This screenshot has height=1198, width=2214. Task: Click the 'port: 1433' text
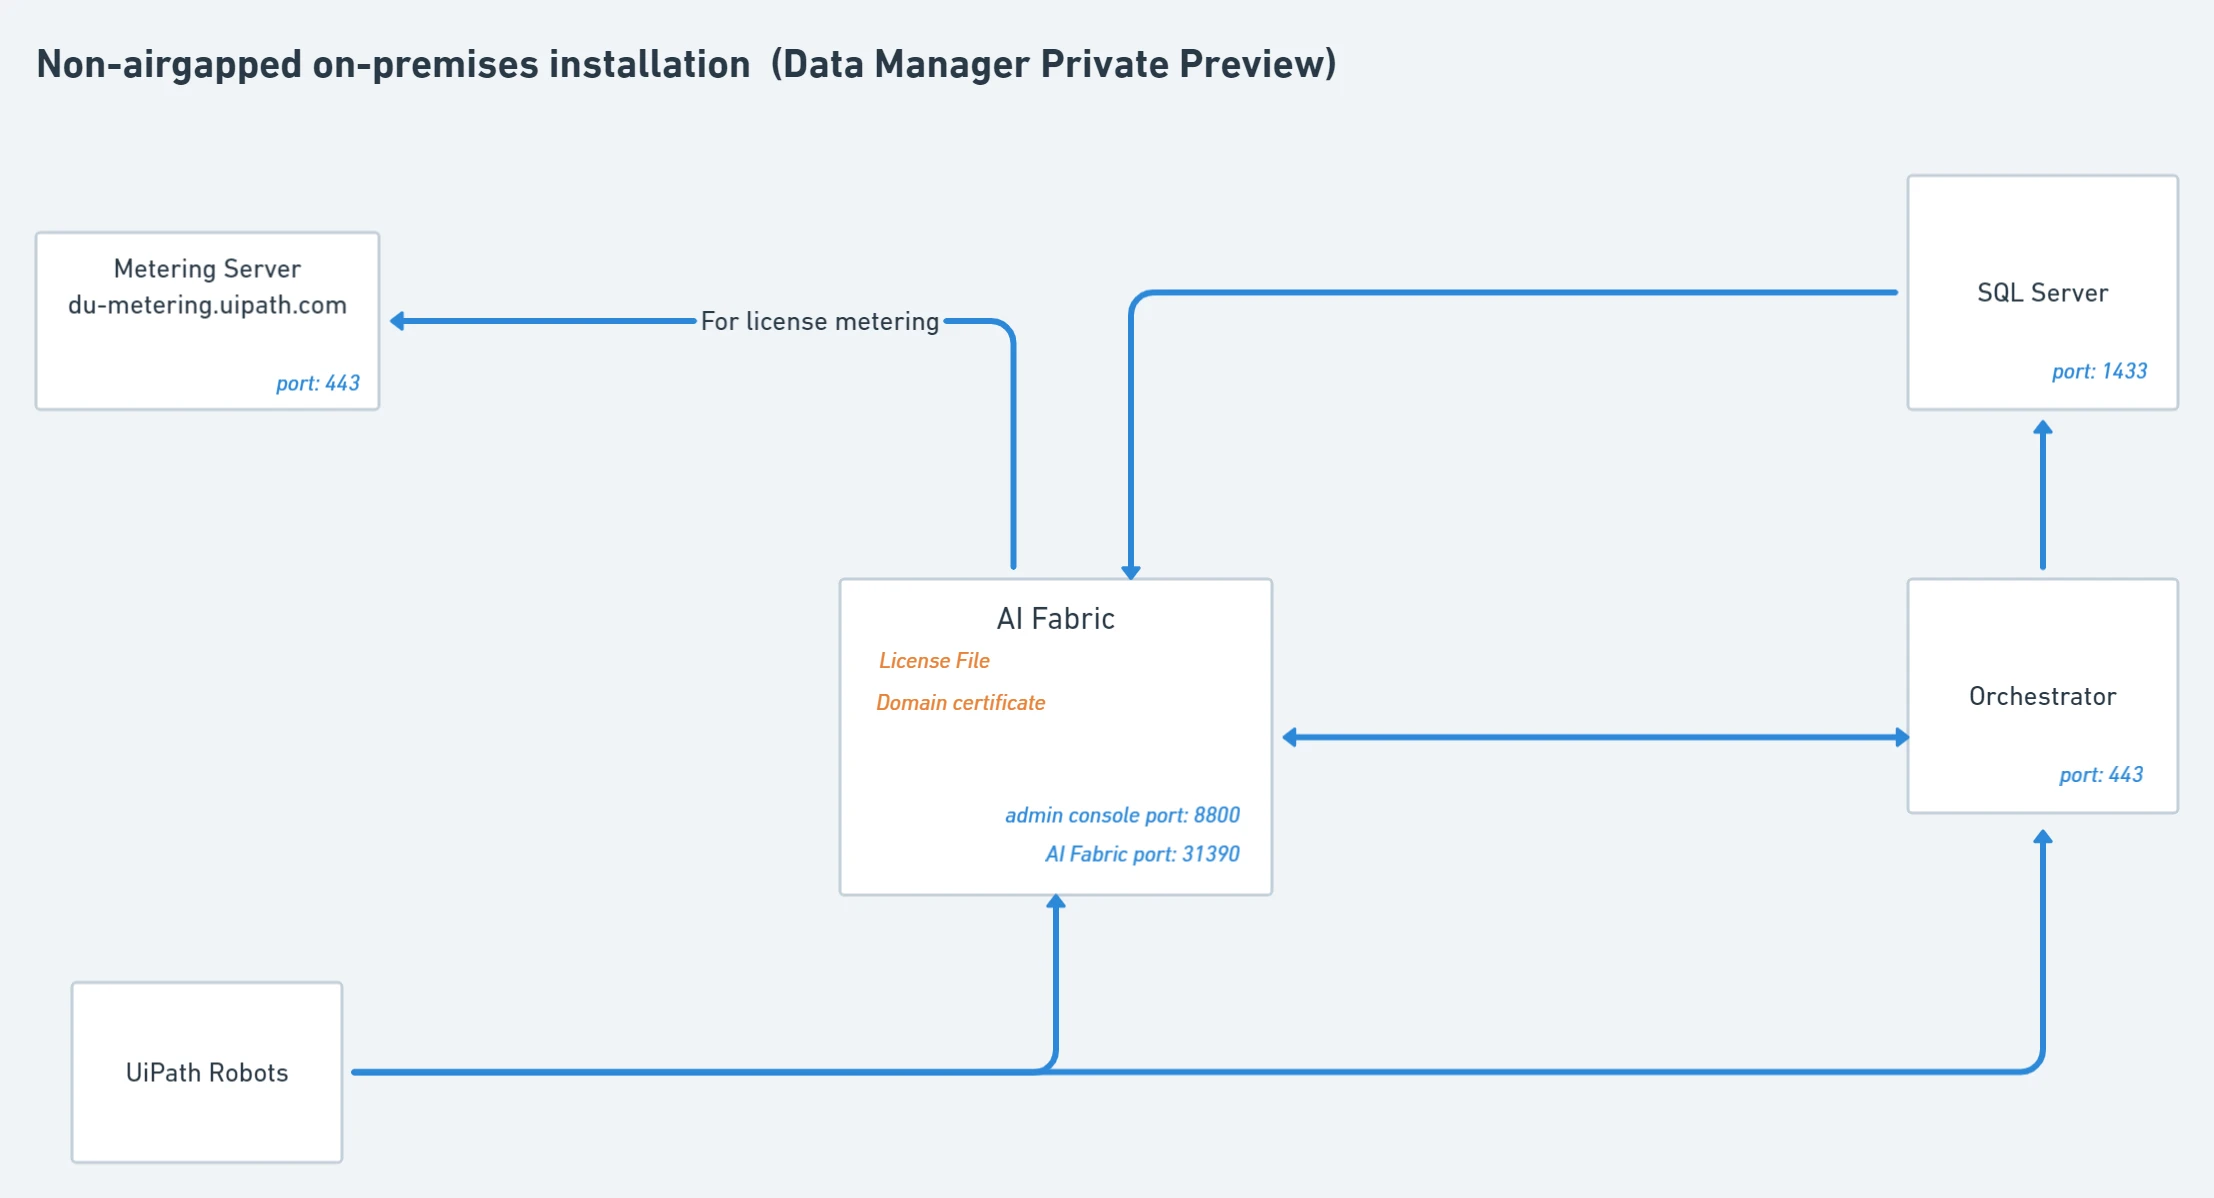[x=2099, y=371]
